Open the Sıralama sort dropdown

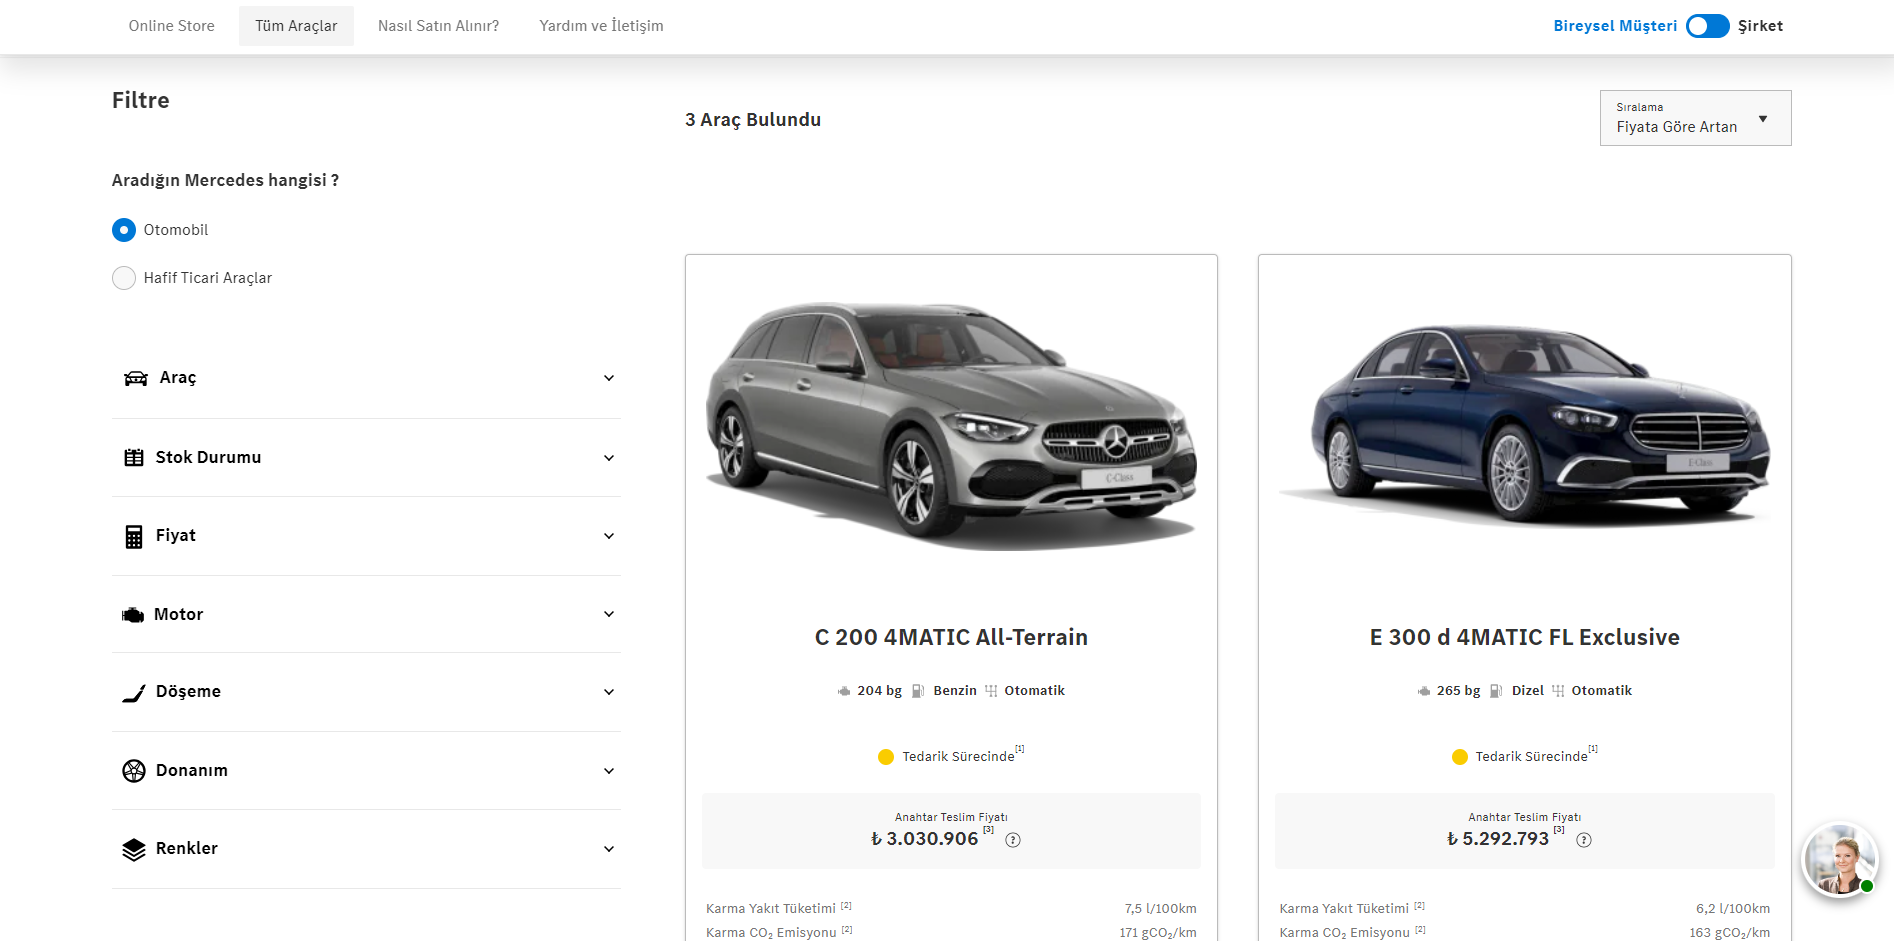[x=1696, y=118]
